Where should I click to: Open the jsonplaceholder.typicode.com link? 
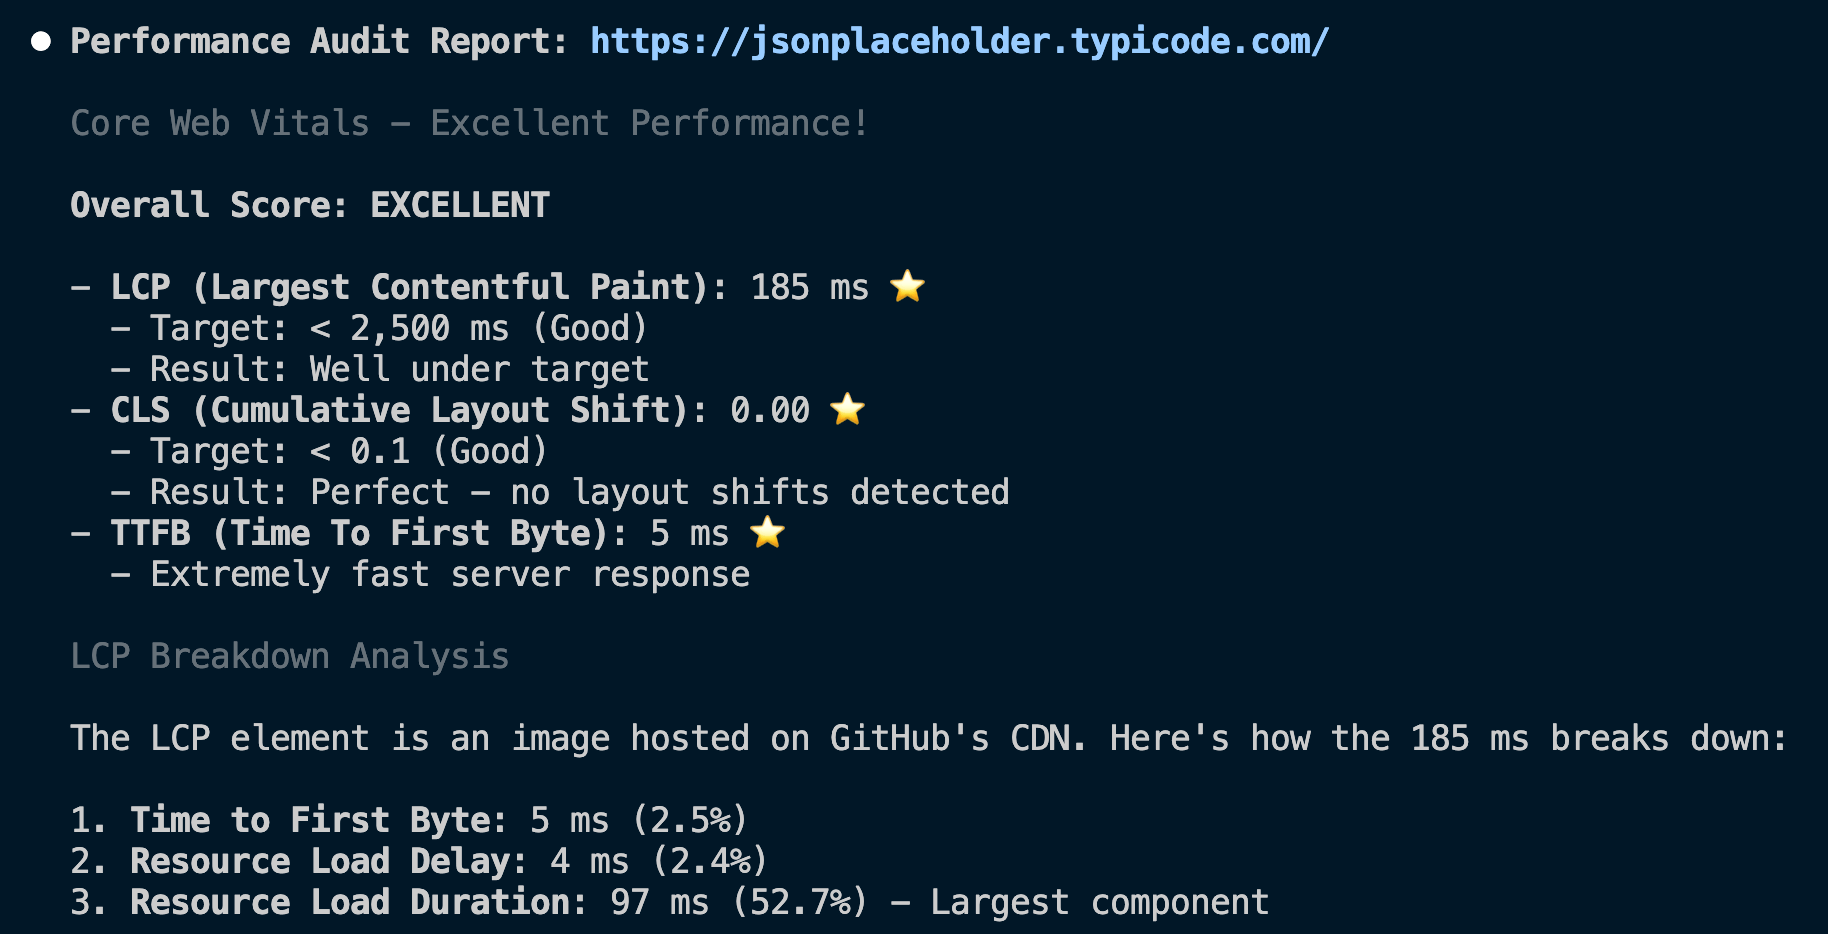coord(959,41)
